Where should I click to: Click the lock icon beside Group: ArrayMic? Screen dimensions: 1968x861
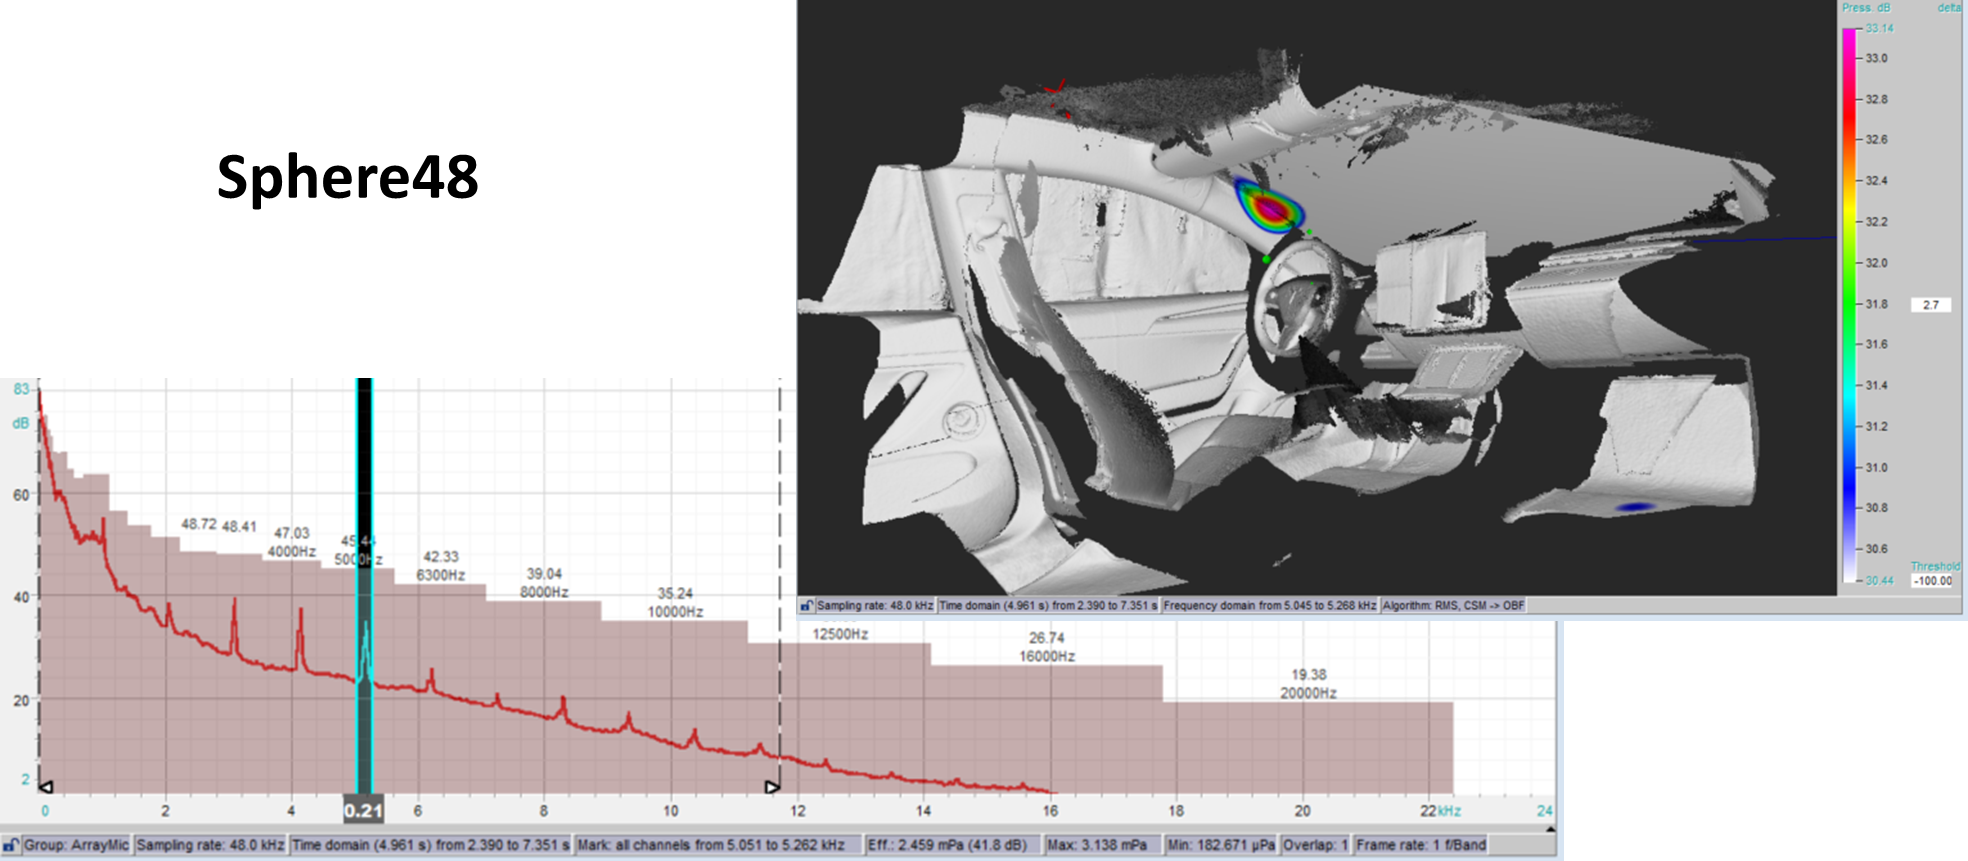pos(11,845)
